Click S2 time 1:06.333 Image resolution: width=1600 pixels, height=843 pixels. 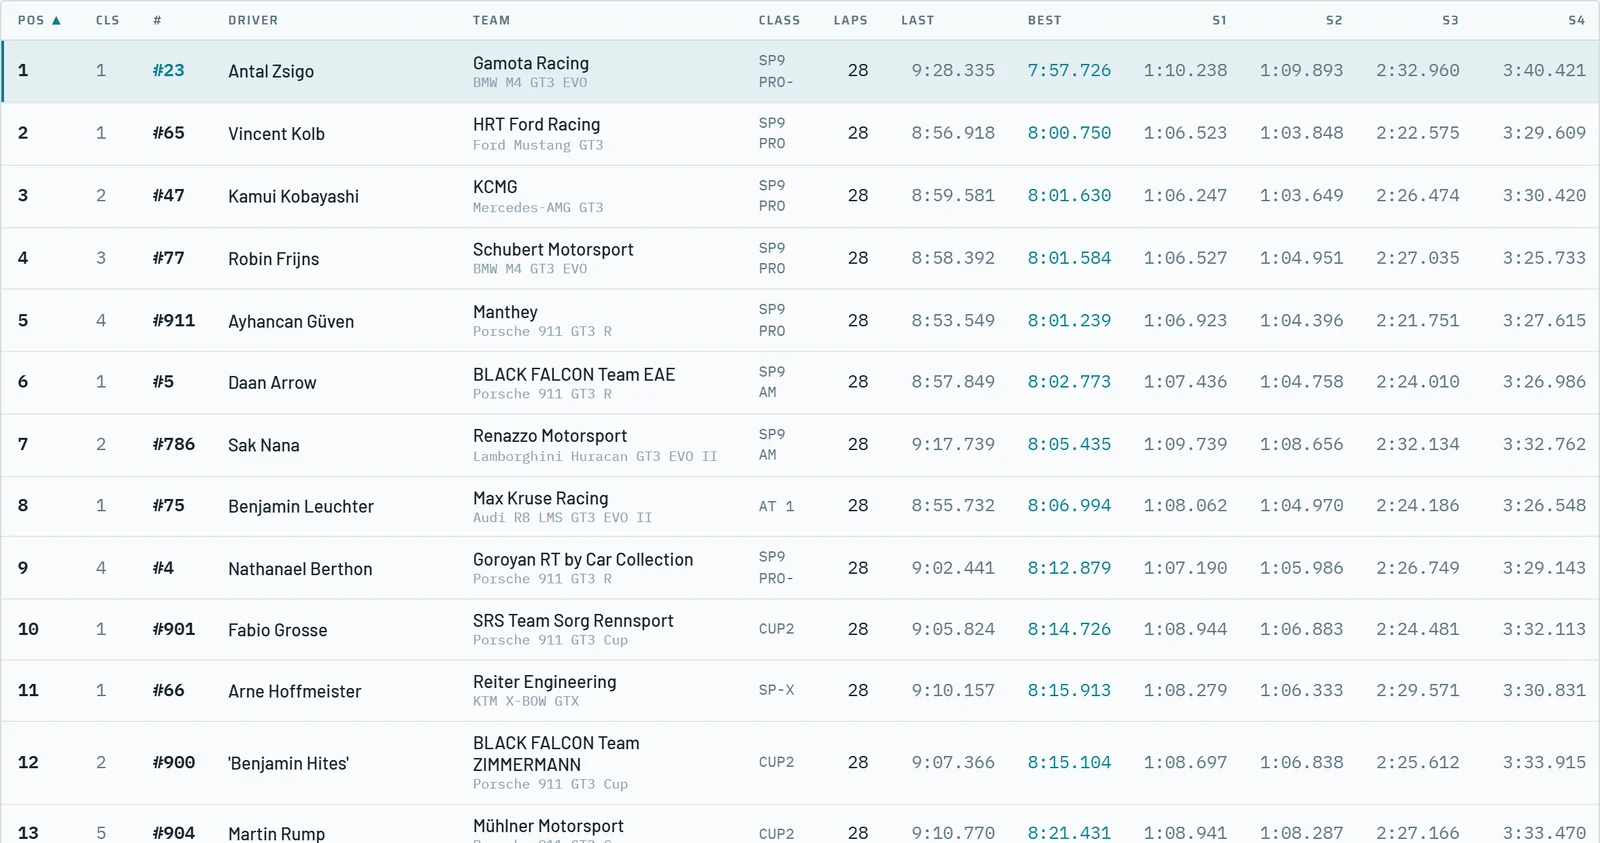point(1301,690)
